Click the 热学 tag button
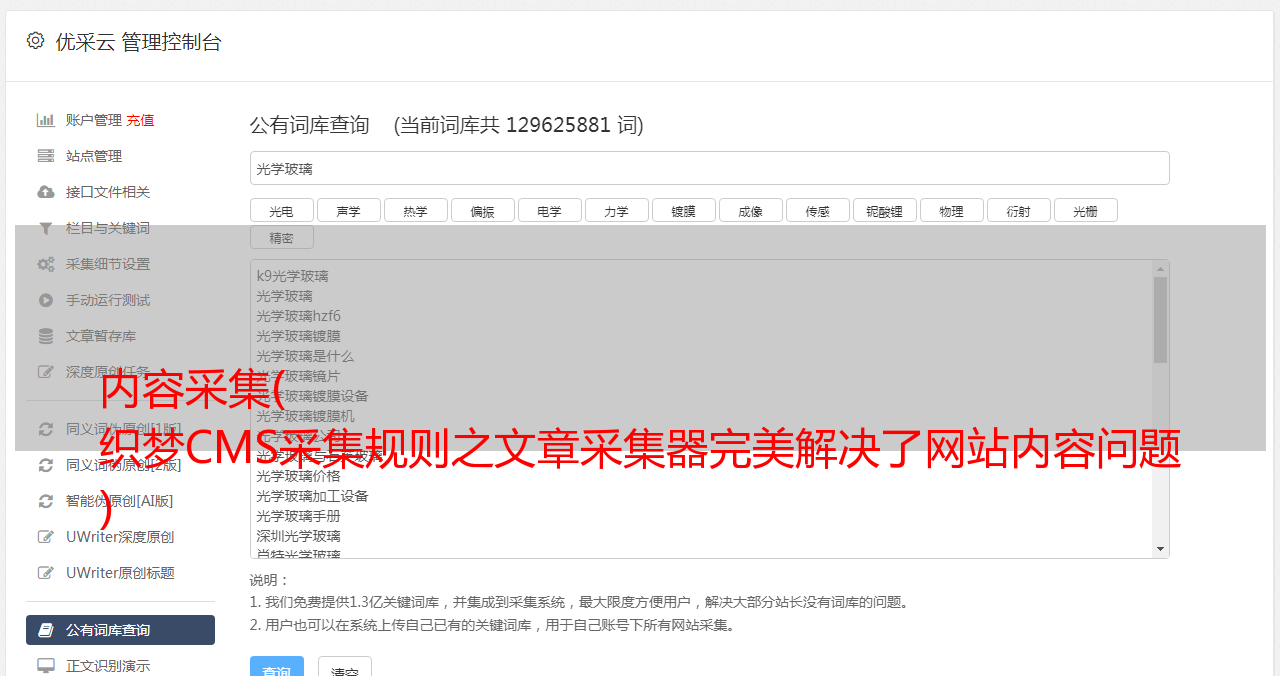This screenshot has width=1280, height=676. (x=415, y=210)
